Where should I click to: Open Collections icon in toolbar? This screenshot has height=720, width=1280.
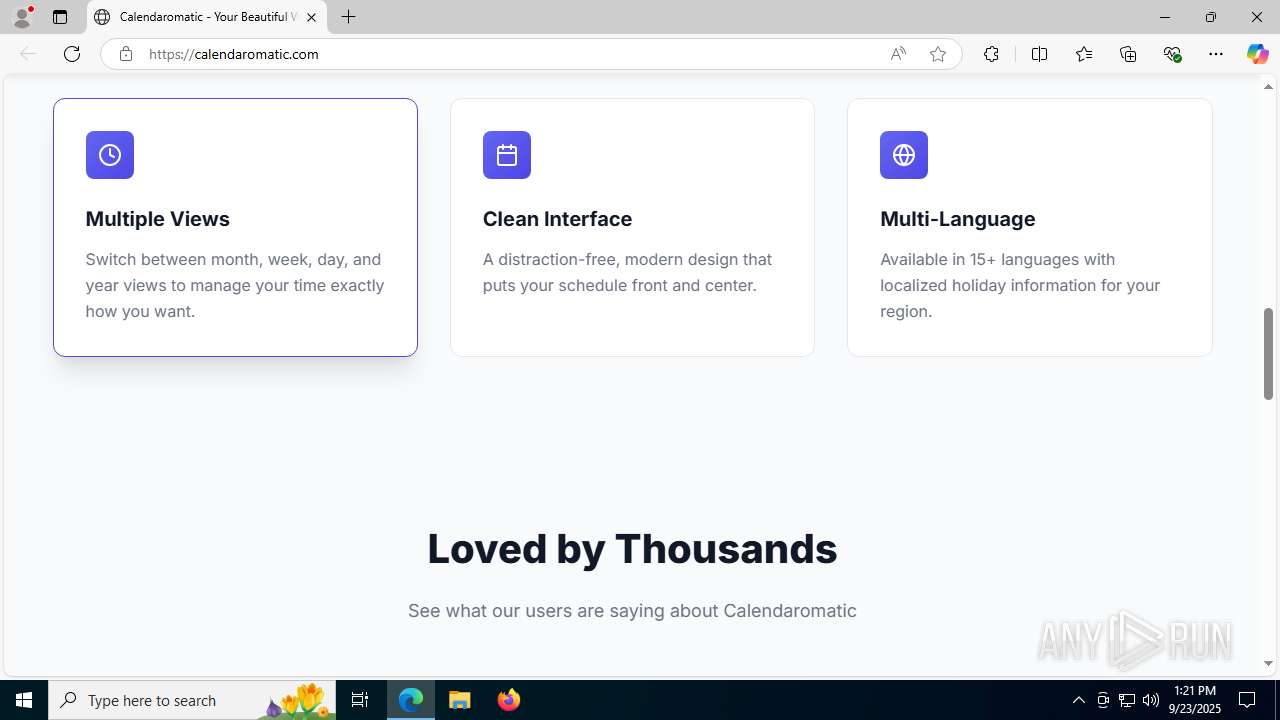1128,54
